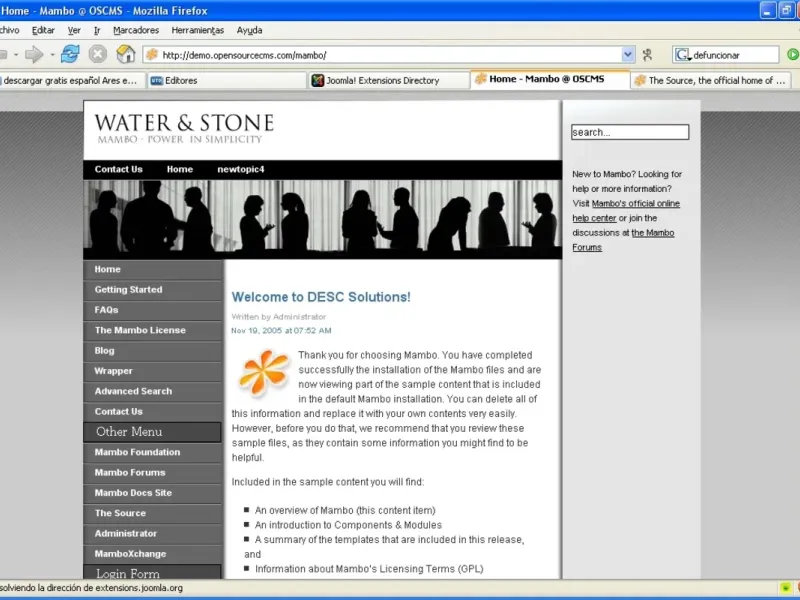
Task: Reload the page with the refresh icon
Action: click(70, 54)
